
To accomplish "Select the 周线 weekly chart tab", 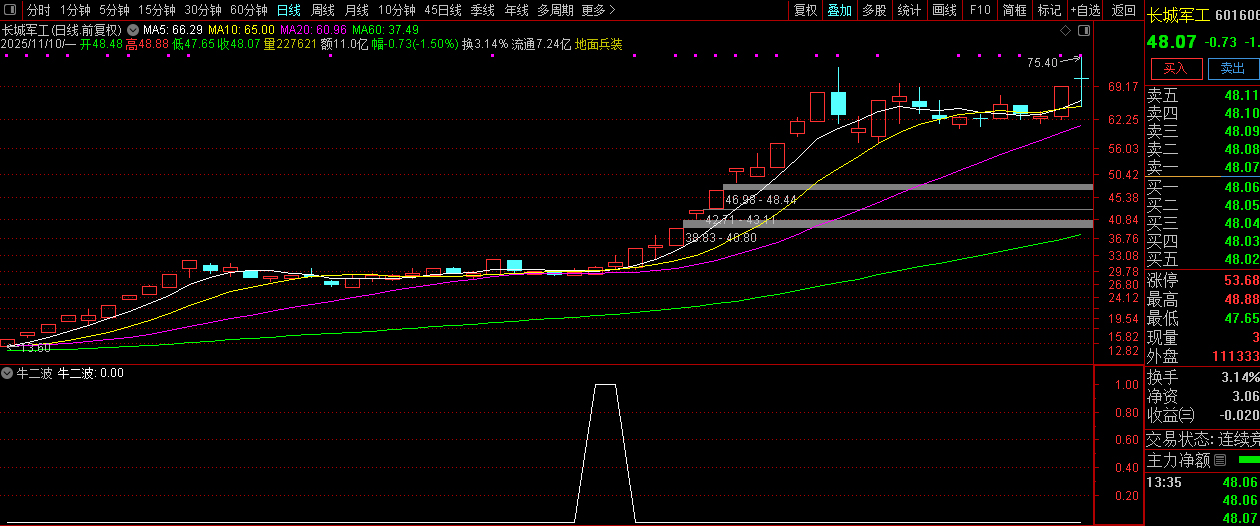I will pyautogui.click(x=323, y=10).
